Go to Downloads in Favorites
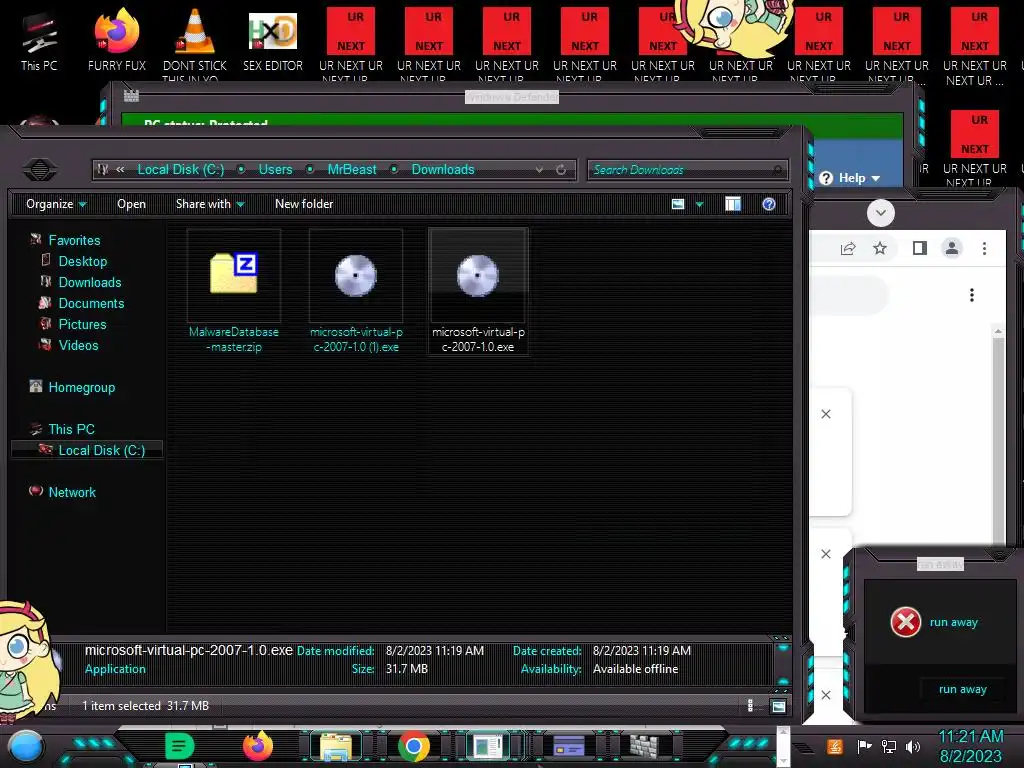Screen dimensions: 1024x768 [90, 282]
